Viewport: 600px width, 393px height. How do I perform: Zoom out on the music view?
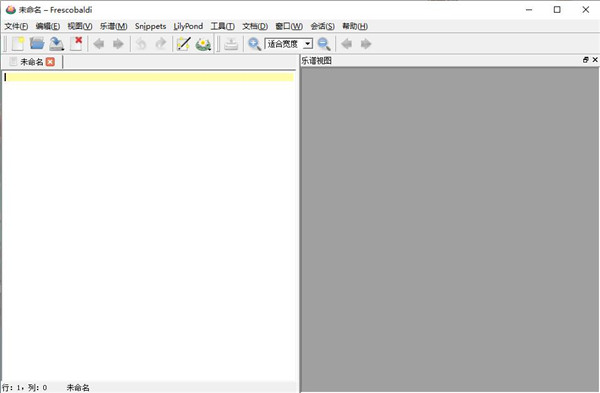(324, 44)
